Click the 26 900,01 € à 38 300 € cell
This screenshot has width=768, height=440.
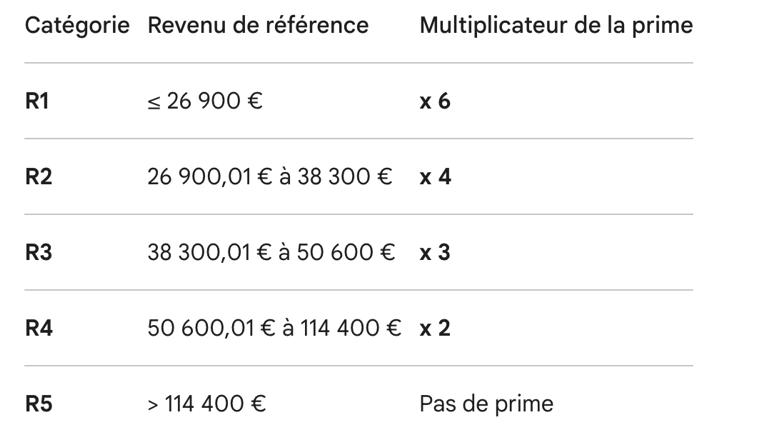click(269, 177)
